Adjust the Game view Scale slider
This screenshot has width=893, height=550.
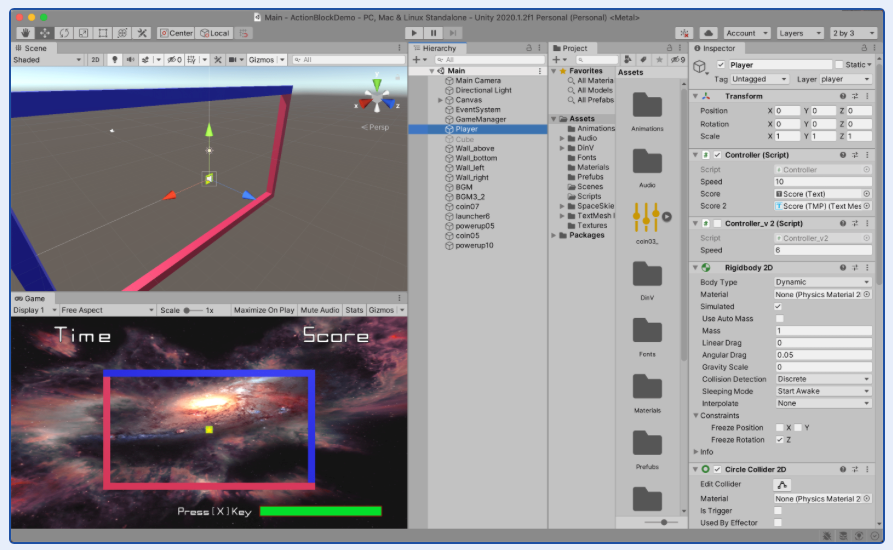click(x=192, y=310)
